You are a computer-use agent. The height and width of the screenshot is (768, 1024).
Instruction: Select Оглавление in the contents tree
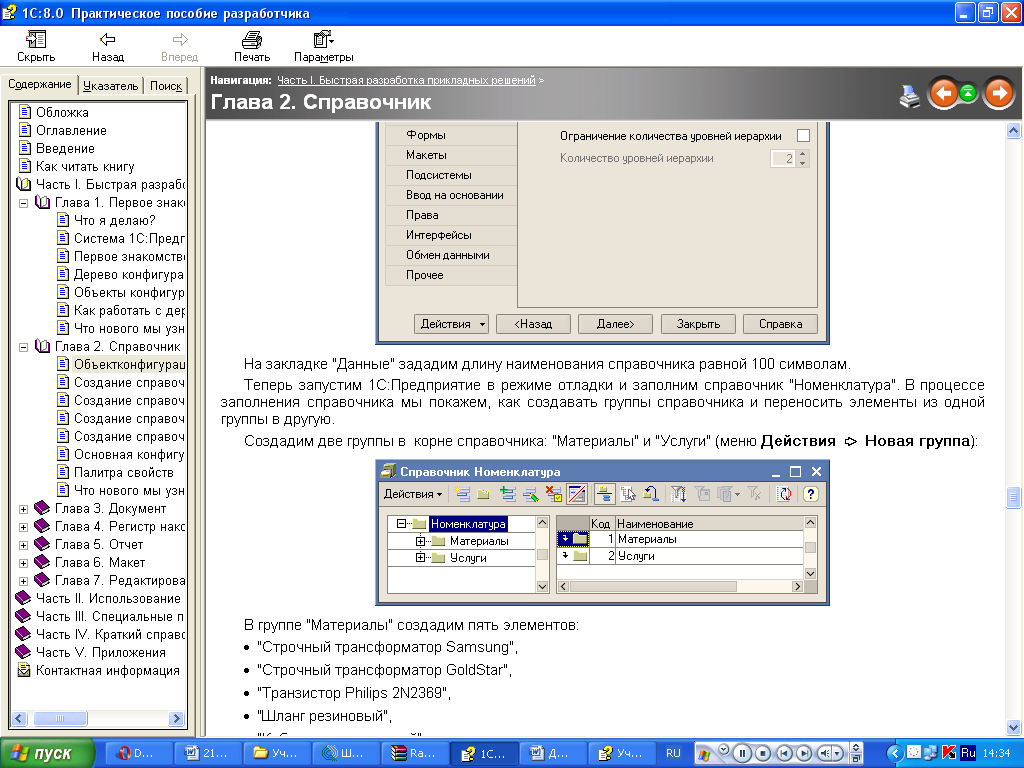tap(71, 131)
